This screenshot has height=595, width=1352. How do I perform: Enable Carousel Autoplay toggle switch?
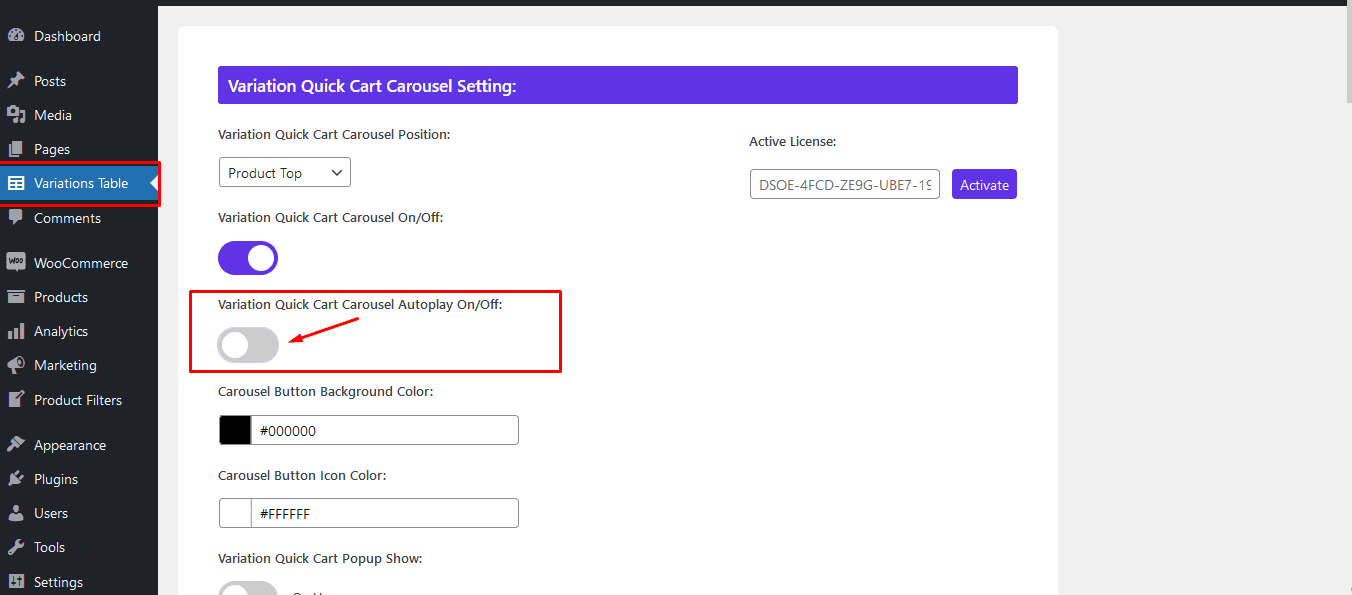click(248, 345)
